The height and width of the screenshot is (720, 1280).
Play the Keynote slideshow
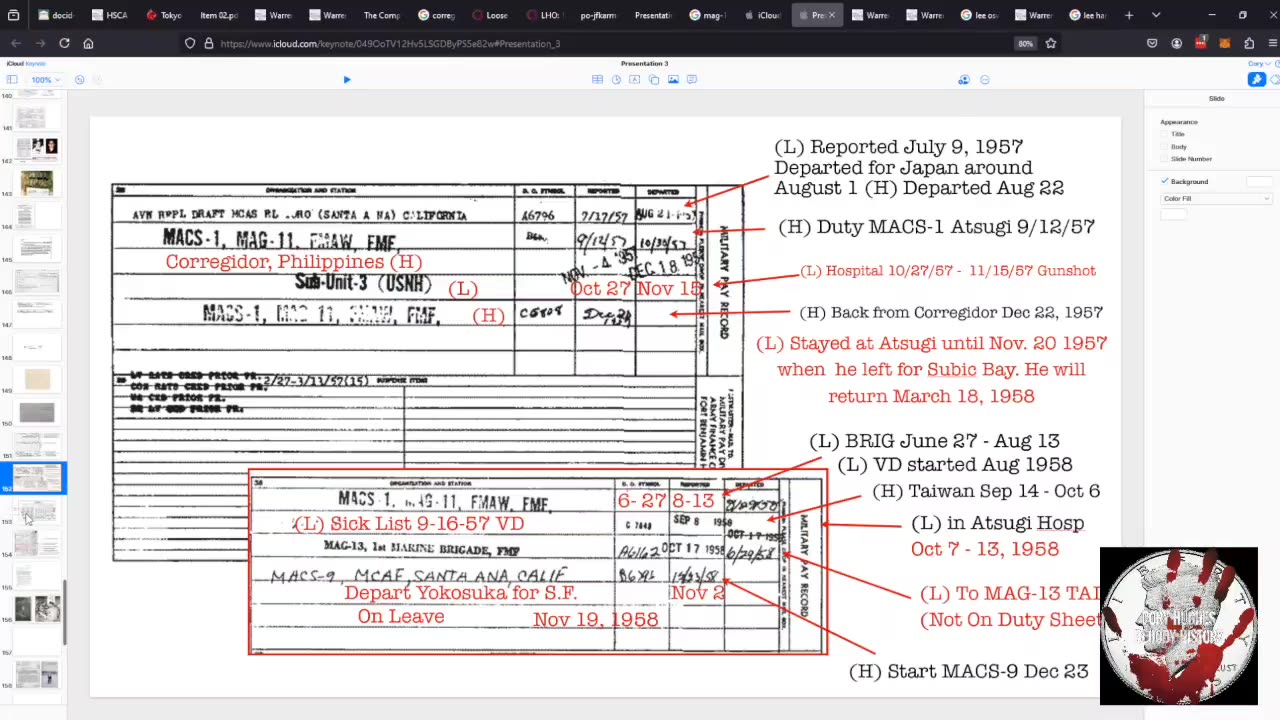click(347, 79)
